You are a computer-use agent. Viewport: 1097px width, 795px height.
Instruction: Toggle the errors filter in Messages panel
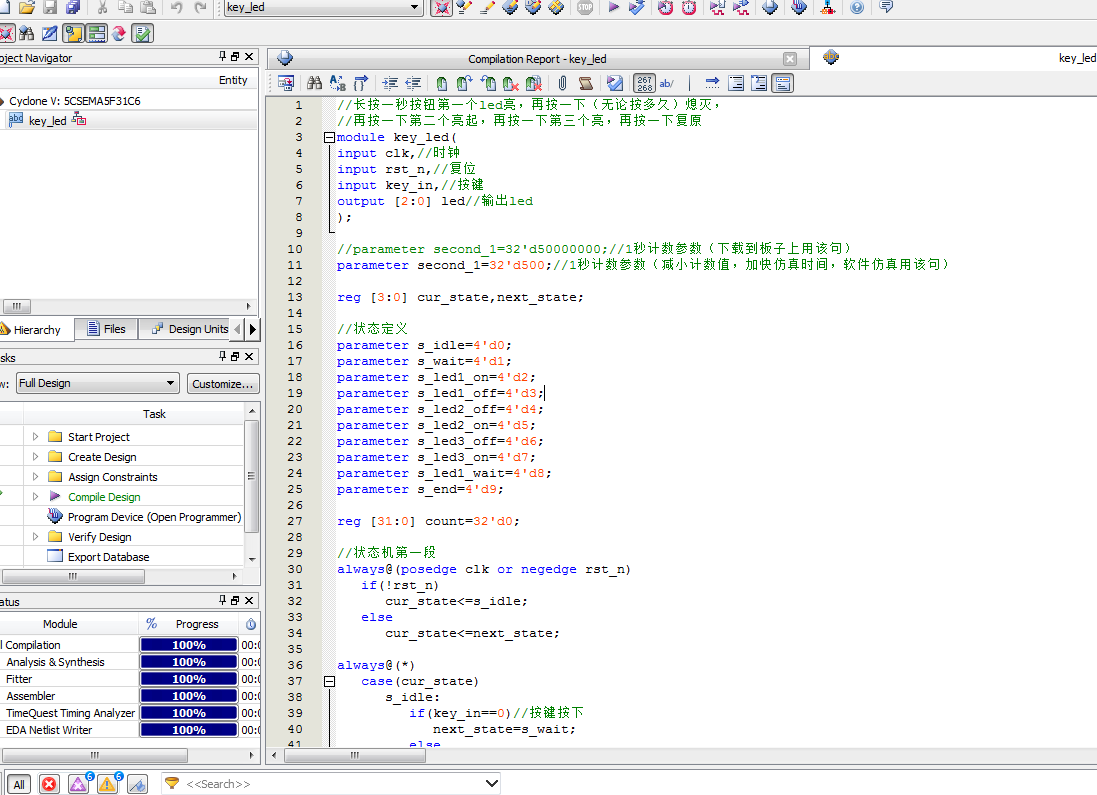click(x=49, y=784)
